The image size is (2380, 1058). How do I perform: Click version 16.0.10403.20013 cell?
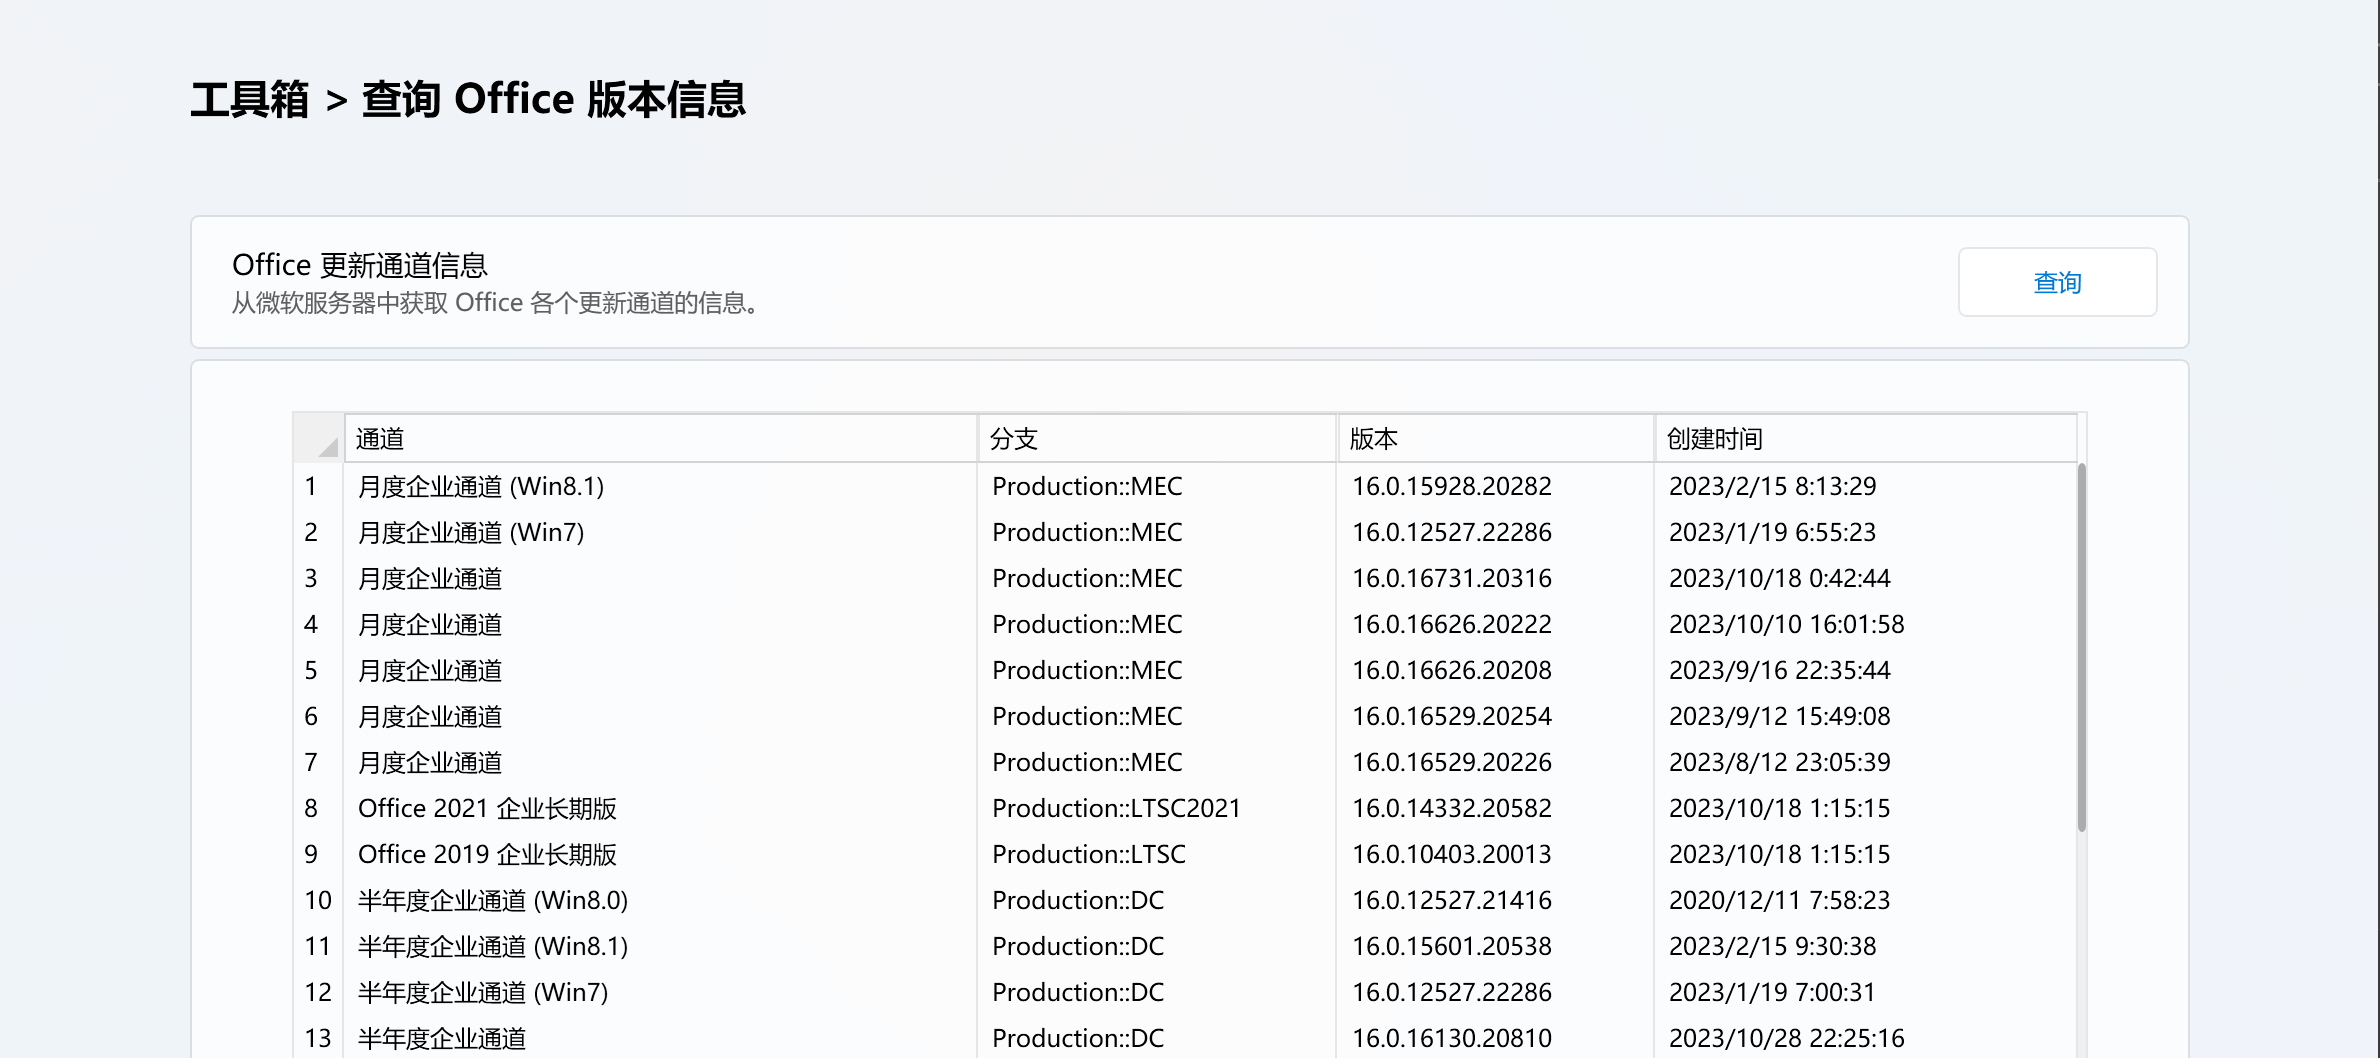1496,854
